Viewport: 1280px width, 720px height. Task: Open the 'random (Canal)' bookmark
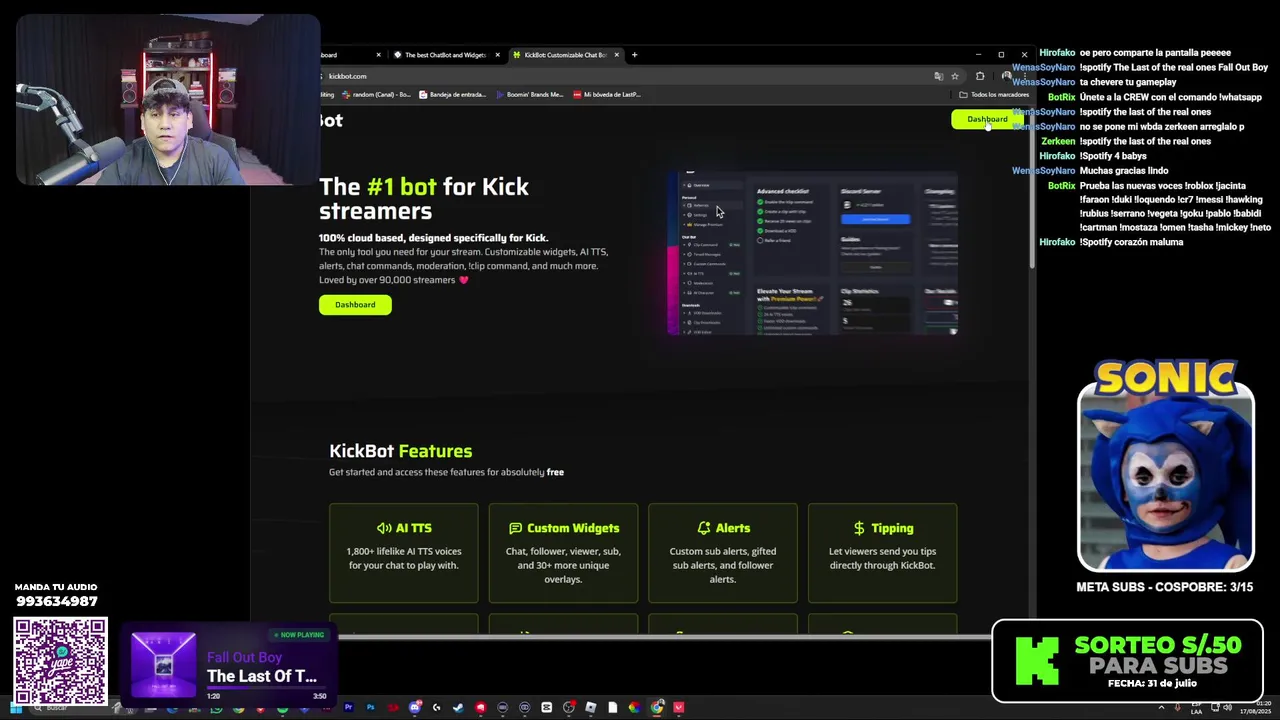click(377, 95)
